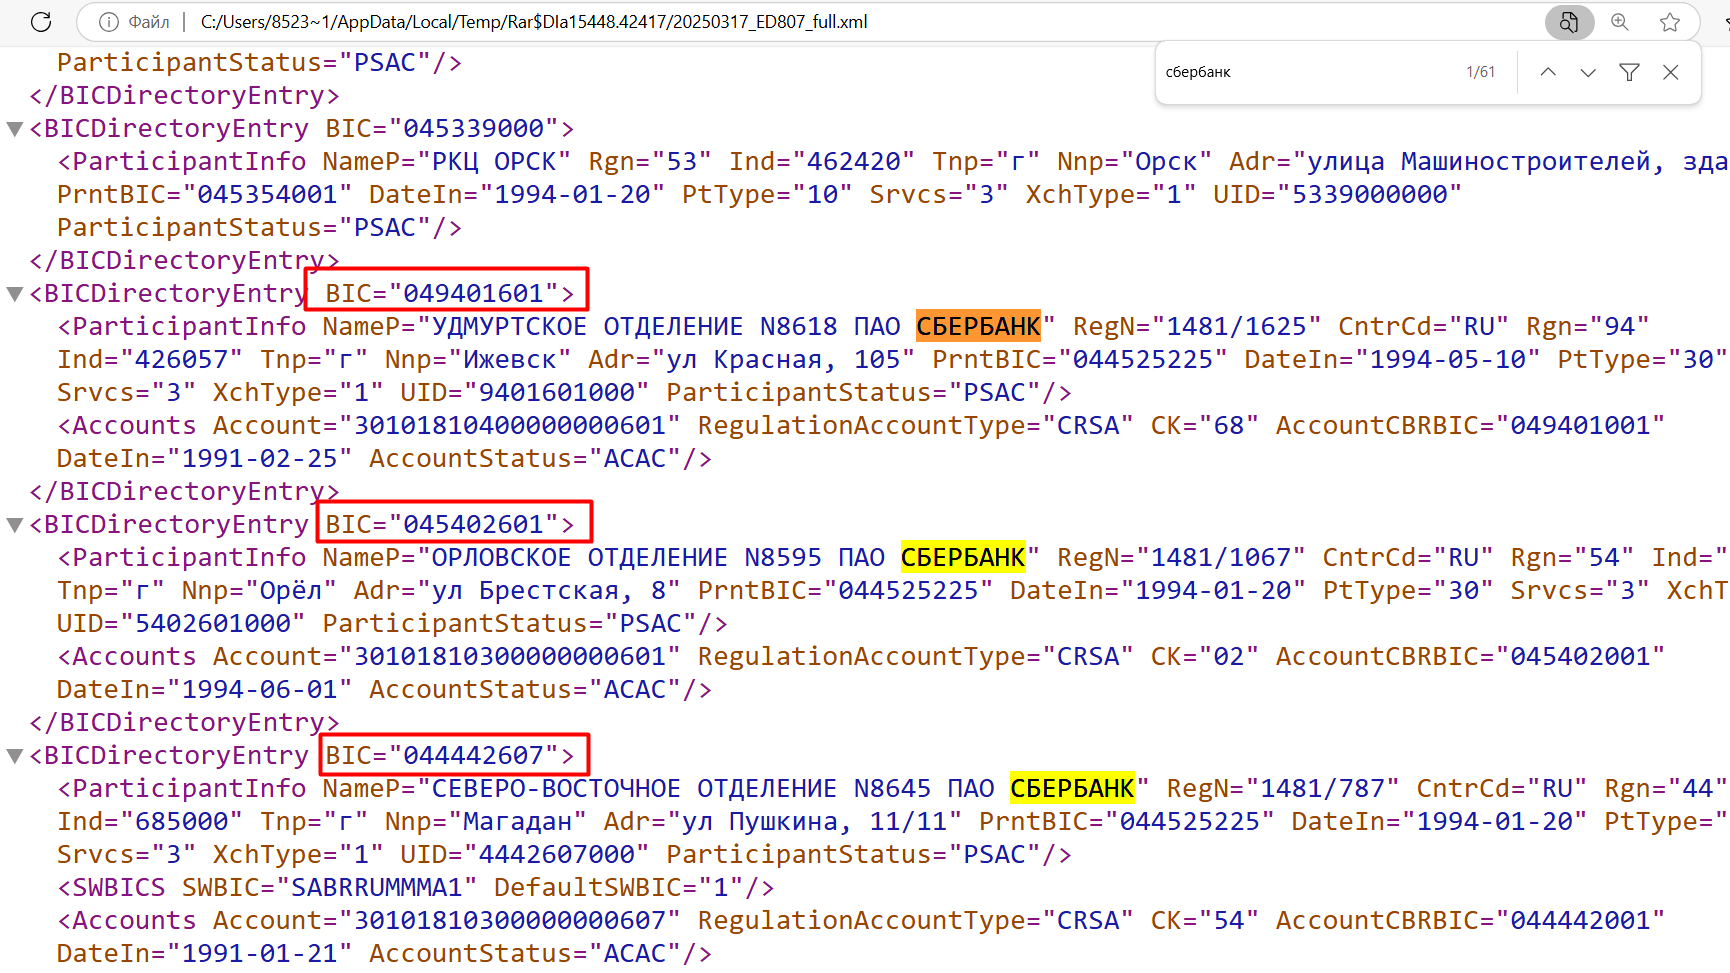Viewport: 1730px width, 973px height.
Task: Collapse BICDirectoryEntry BIC 049401601 node
Action: pos(15,294)
